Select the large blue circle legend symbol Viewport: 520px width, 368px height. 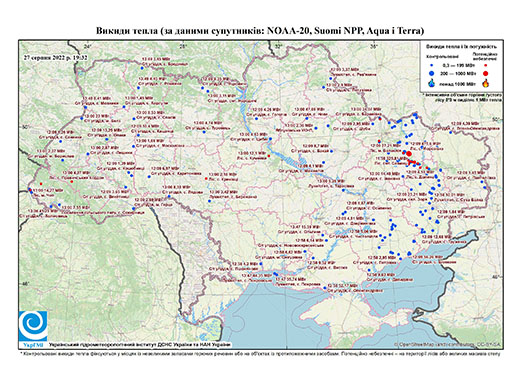click(432, 73)
